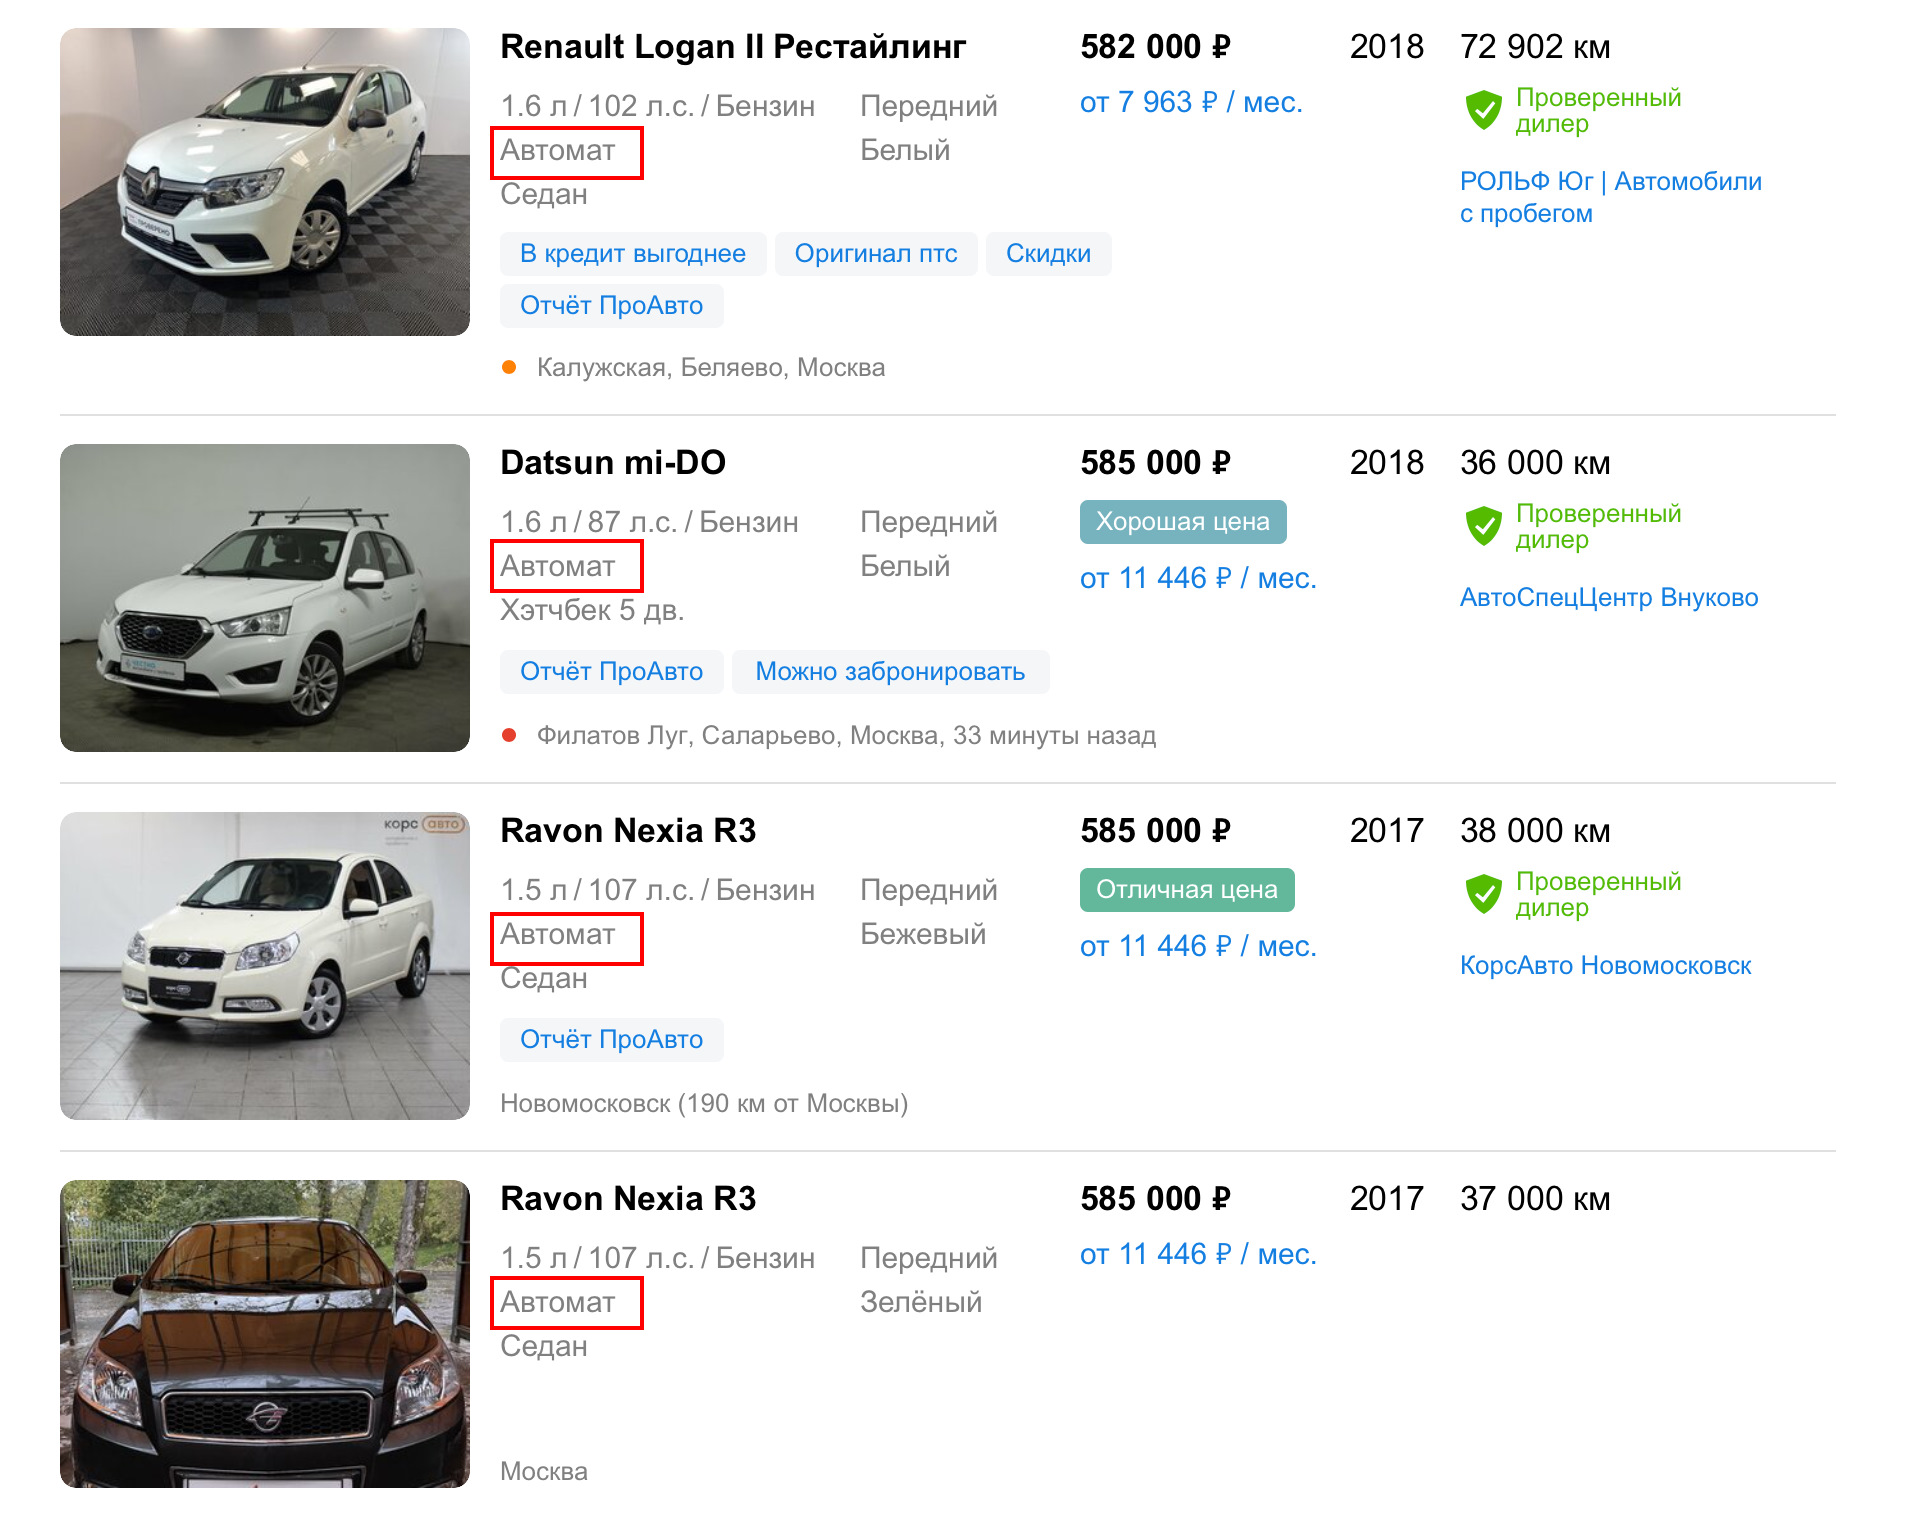Click the "от 7 963 ₽ / мес." loan link
The height and width of the screenshot is (1518, 1908).
point(1190,103)
